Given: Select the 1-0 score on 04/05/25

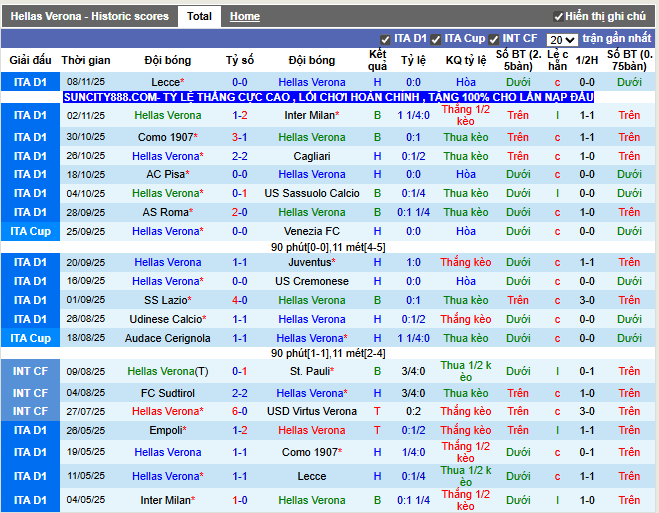Looking at the screenshot, I should click(x=240, y=500).
